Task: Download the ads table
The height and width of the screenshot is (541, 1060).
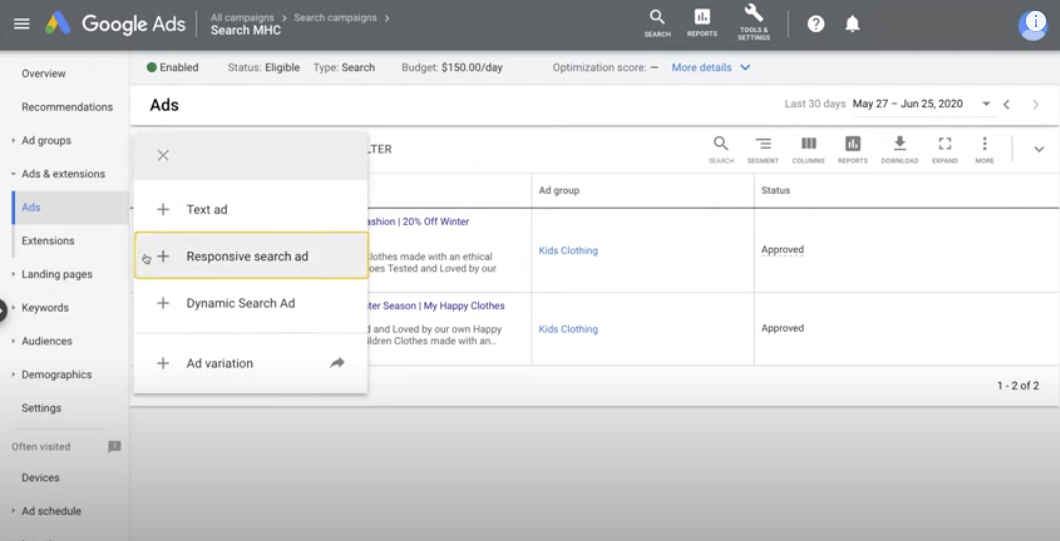Action: (x=900, y=149)
